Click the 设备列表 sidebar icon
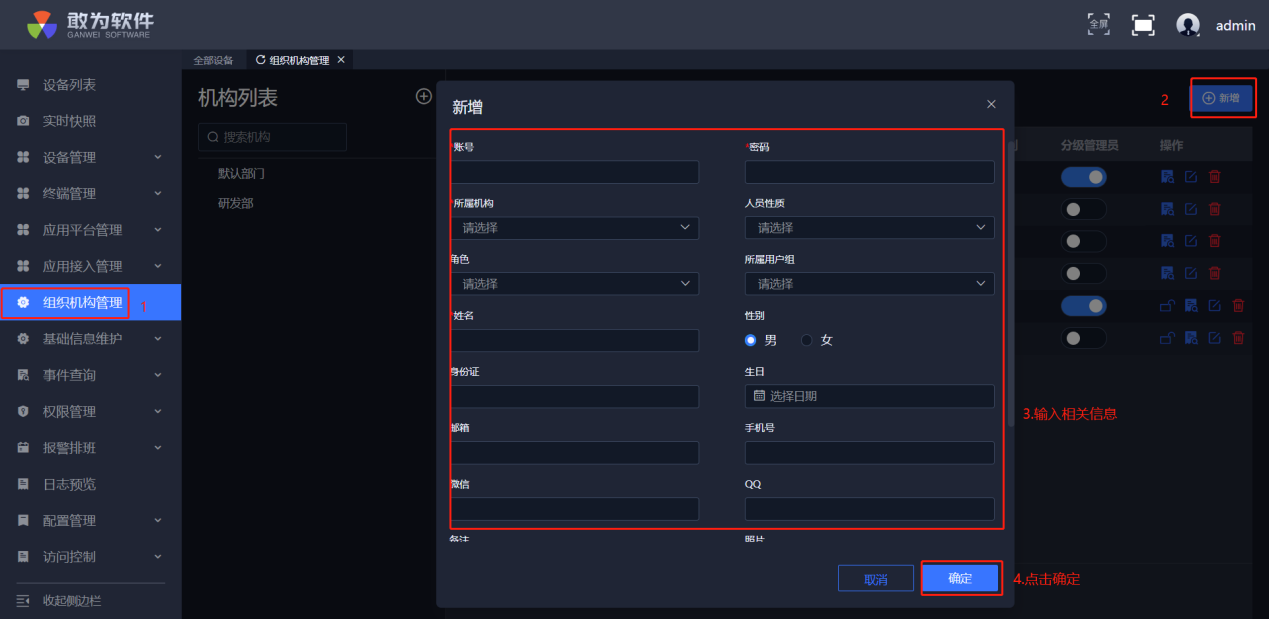The height and width of the screenshot is (619, 1269). [x=23, y=85]
